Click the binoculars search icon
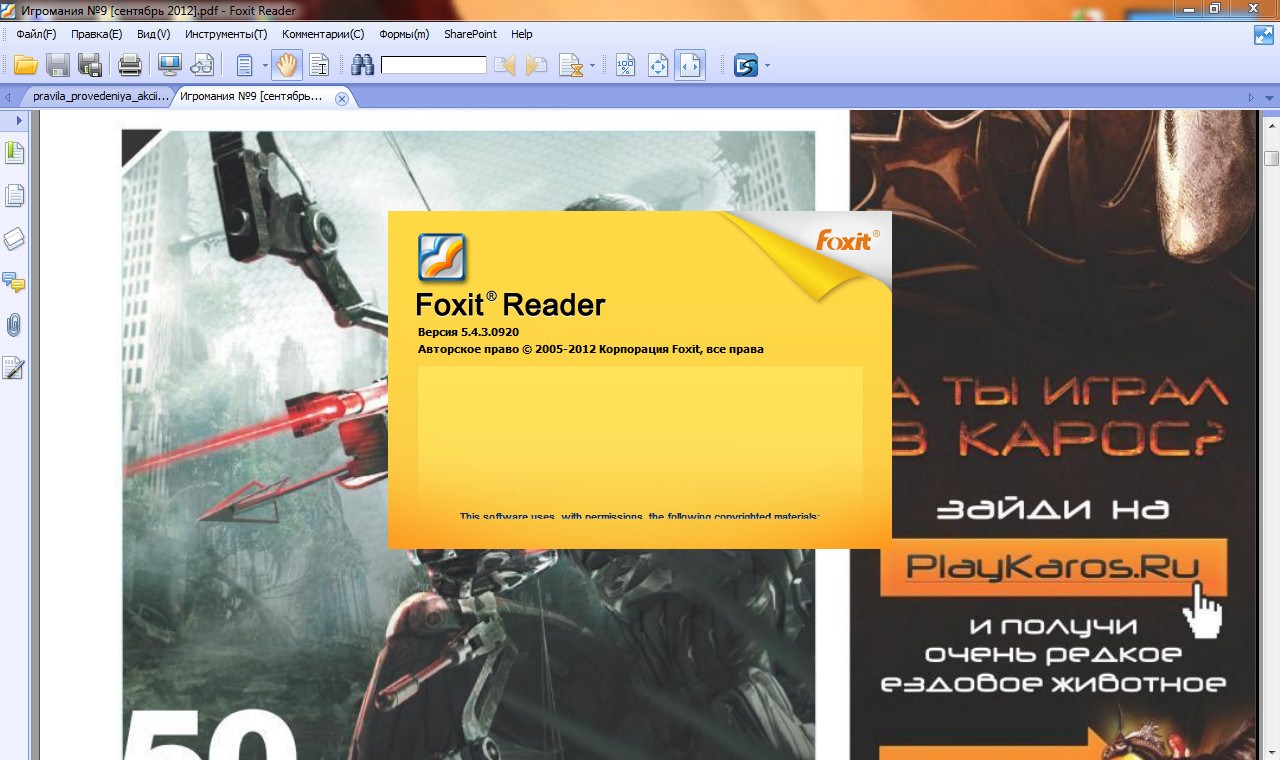Screen dimensions: 1280x760 [362, 66]
